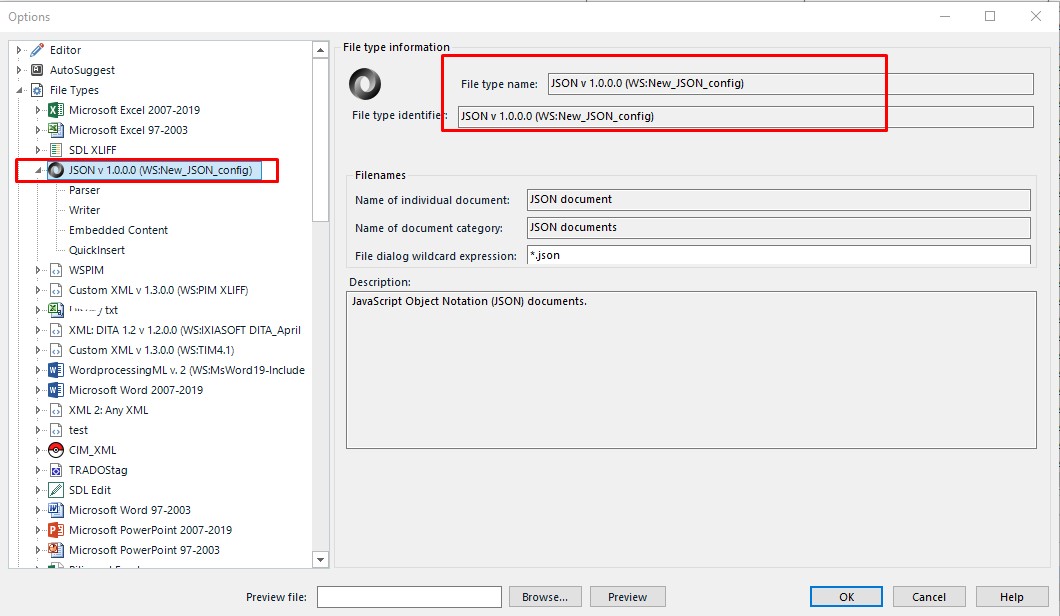Click the Microsoft PowerPoint 97-2003 icon

pos(56,550)
